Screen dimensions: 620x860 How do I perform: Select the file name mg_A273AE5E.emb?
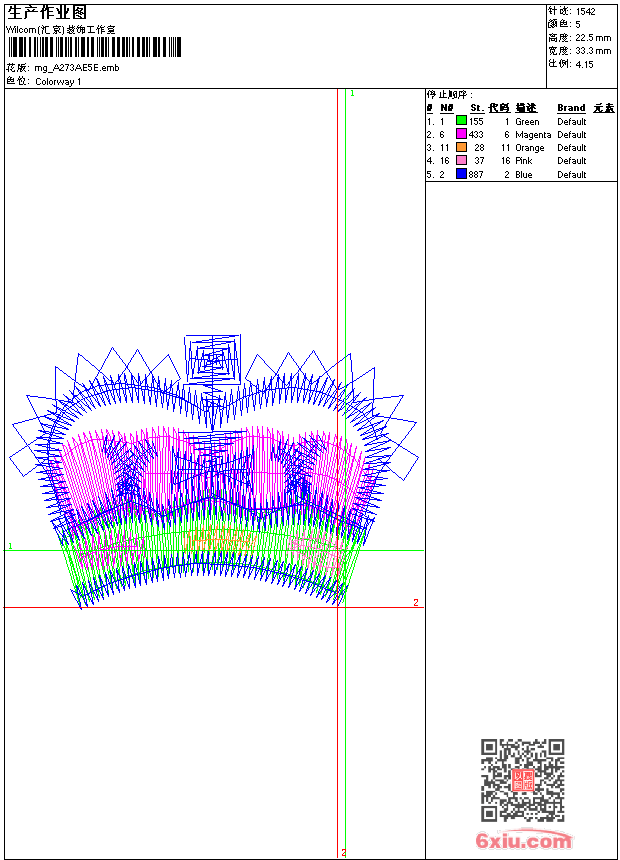click(x=76, y=68)
